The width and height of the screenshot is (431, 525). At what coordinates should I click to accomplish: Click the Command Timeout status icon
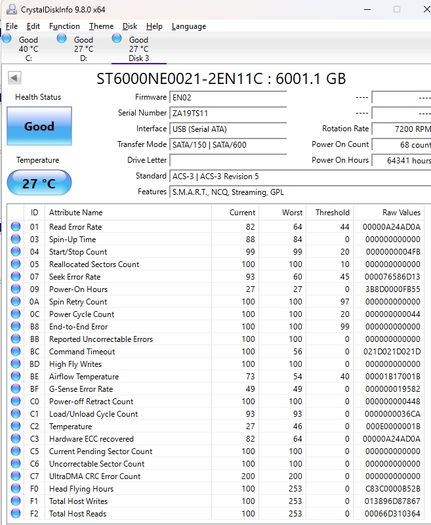coord(15,351)
